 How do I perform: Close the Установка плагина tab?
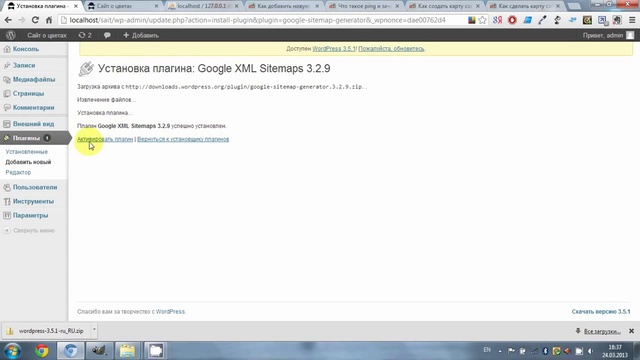coord(76,6)
